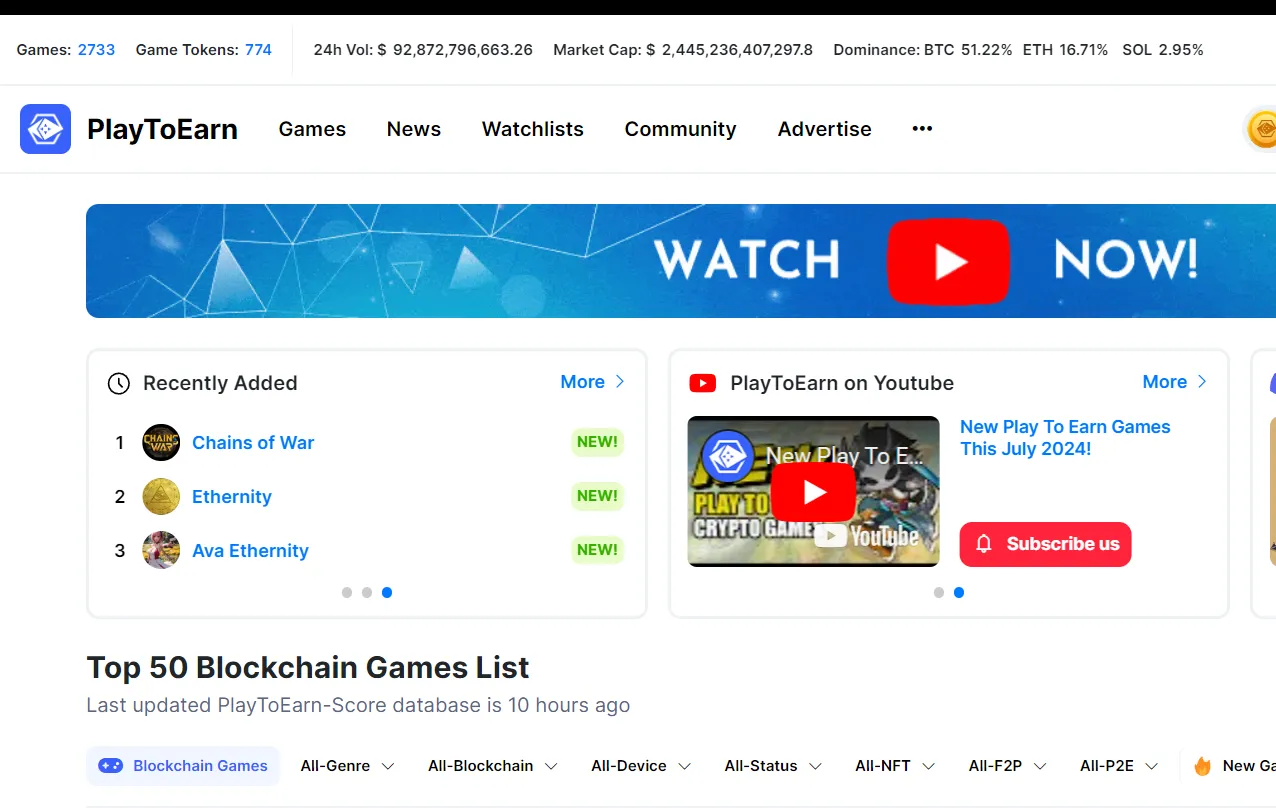
Task: Click the Ethernity game icon
Action: coord(161,496)
